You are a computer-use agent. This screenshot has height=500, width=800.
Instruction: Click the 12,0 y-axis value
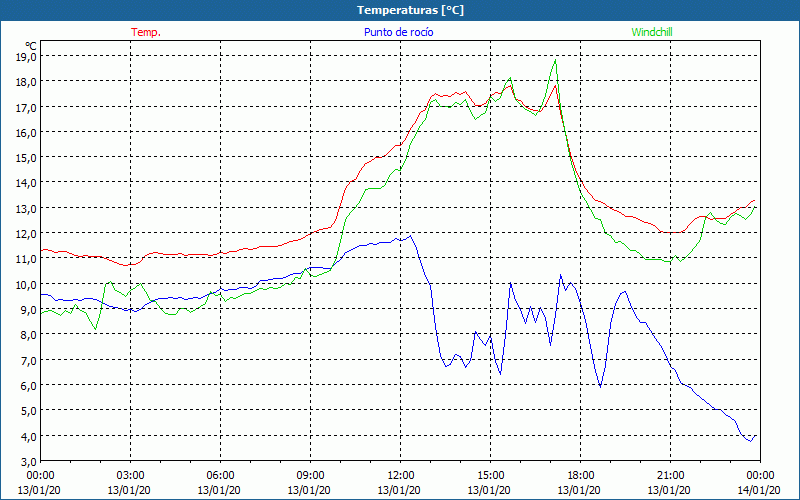click(27, 234)
